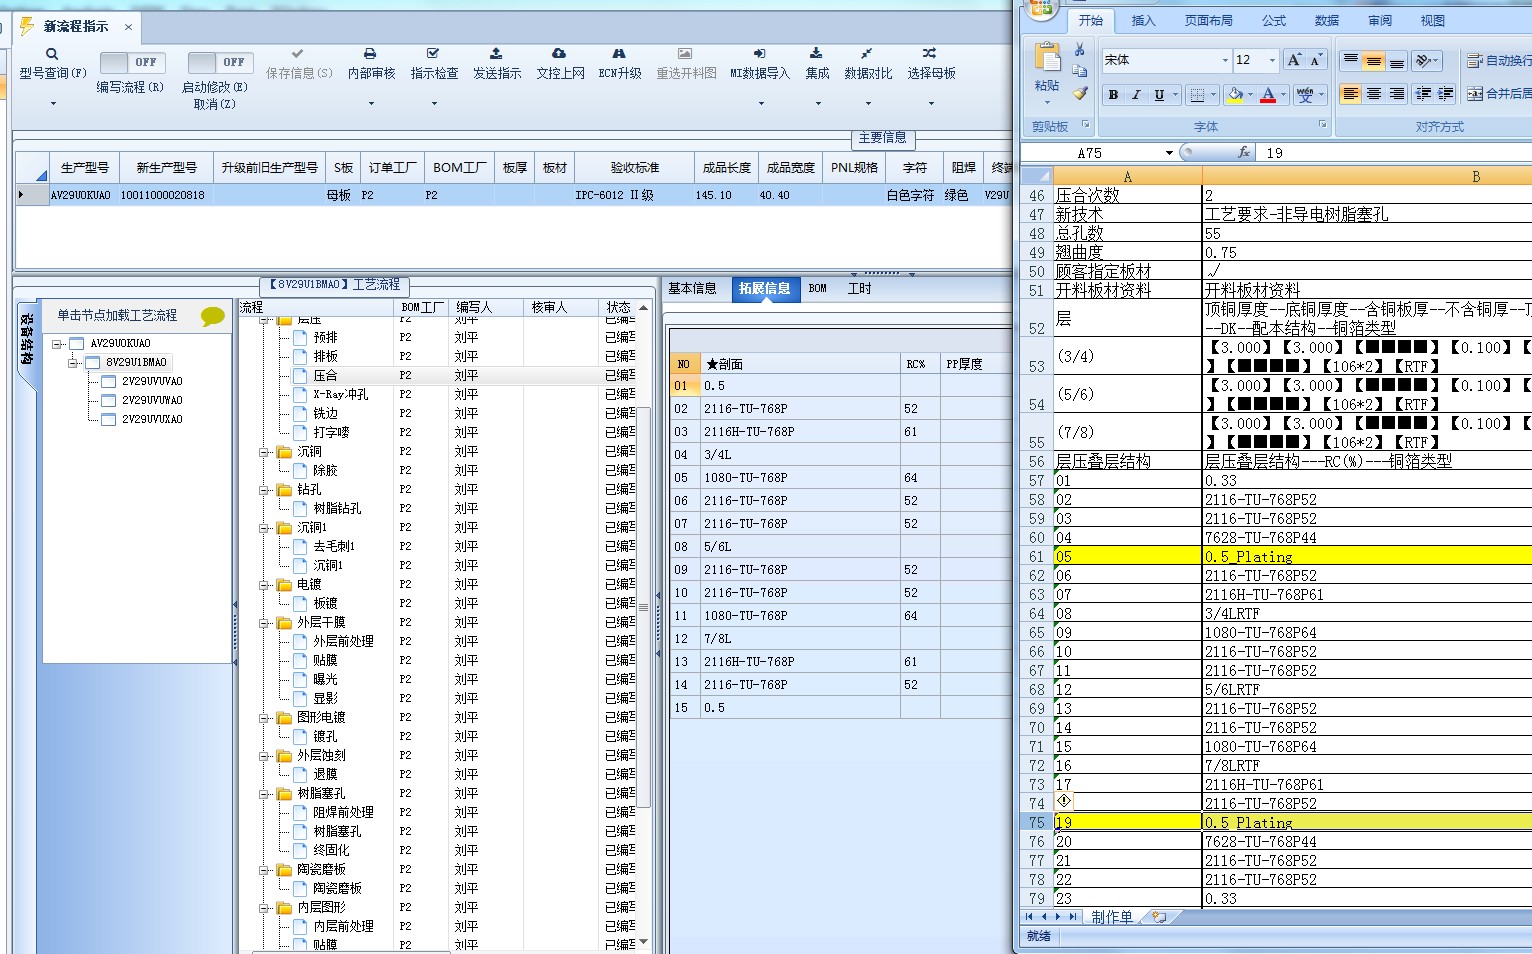Click the yellow fill color button
This screenshot has height=954, width=1532.
click(1235, 95)
